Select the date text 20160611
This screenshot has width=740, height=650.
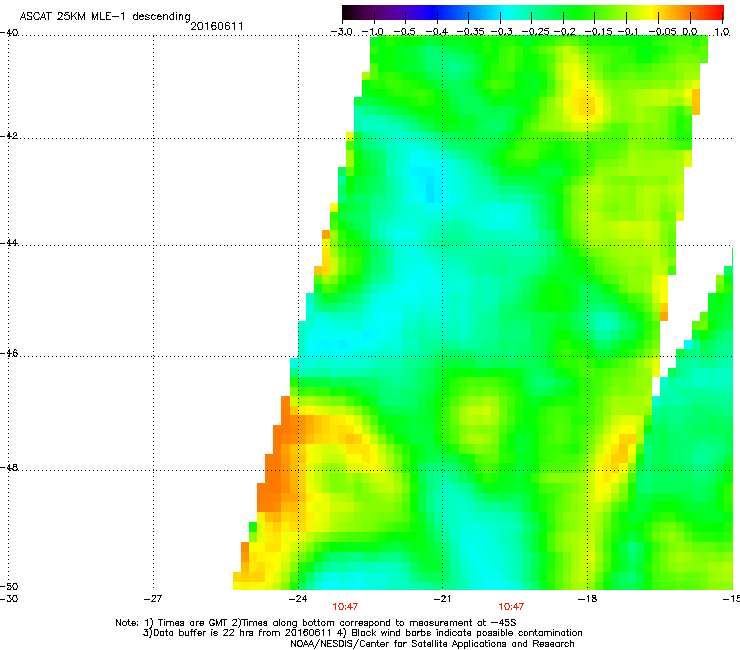[x=217, y=26]
